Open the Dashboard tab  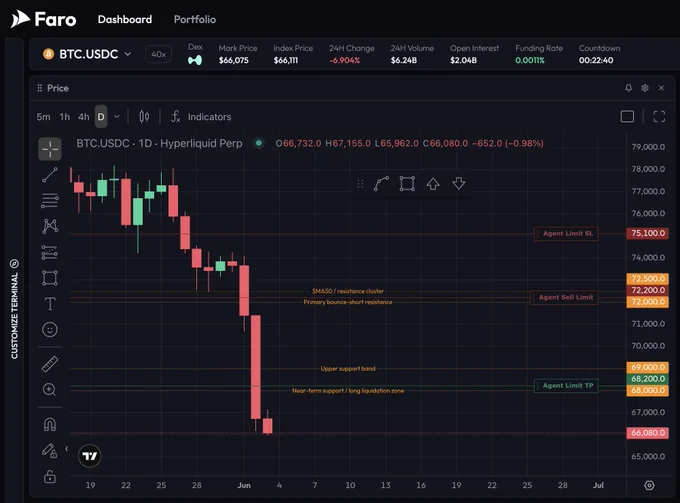click(125, 20)
